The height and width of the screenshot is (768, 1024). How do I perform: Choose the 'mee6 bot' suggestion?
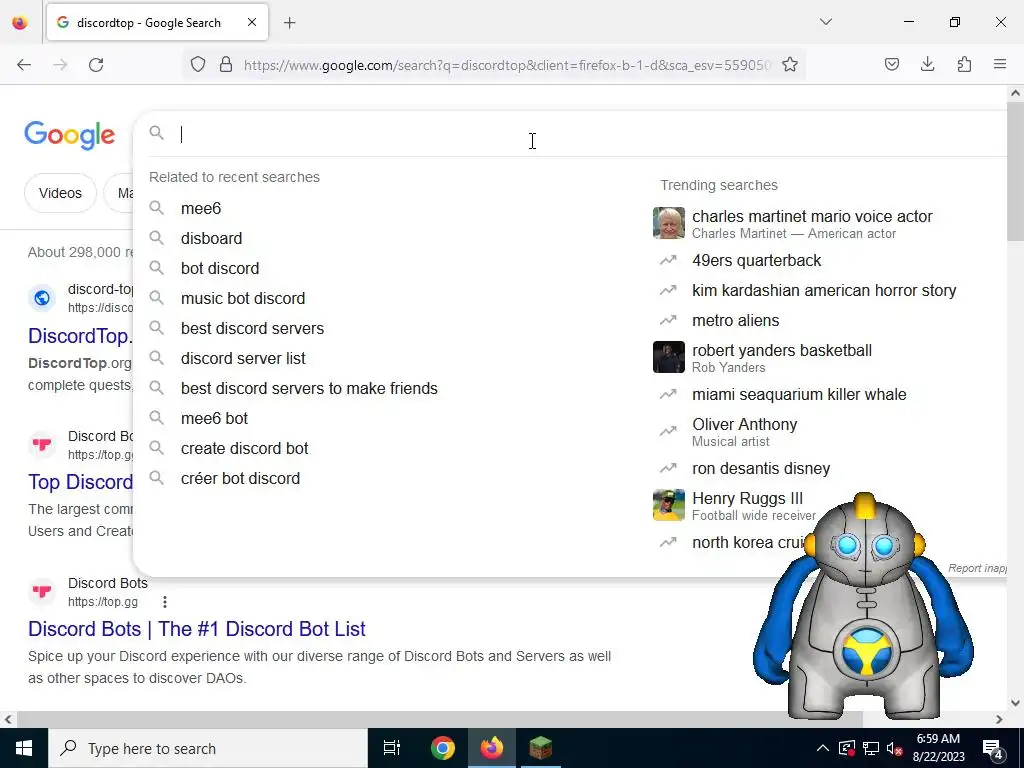[x=214, y=419]
